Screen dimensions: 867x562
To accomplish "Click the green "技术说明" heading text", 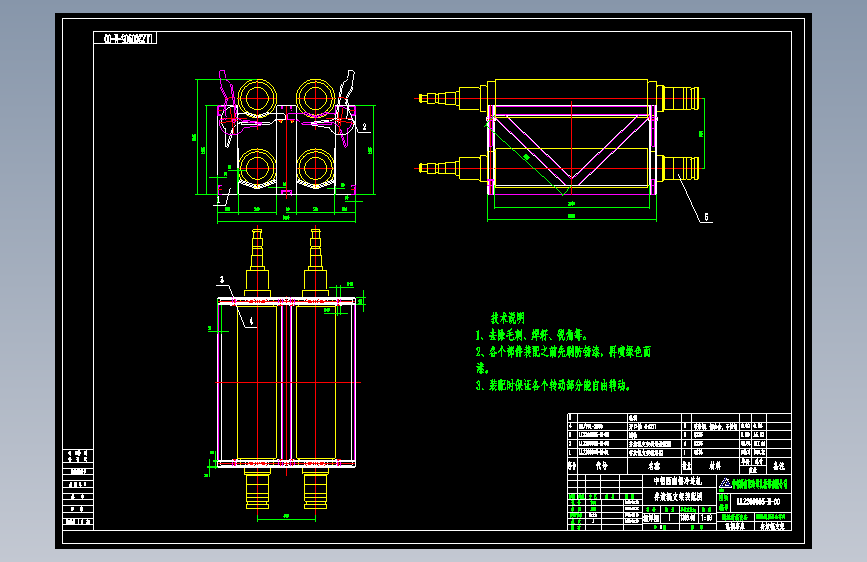I will coord(508,318).
